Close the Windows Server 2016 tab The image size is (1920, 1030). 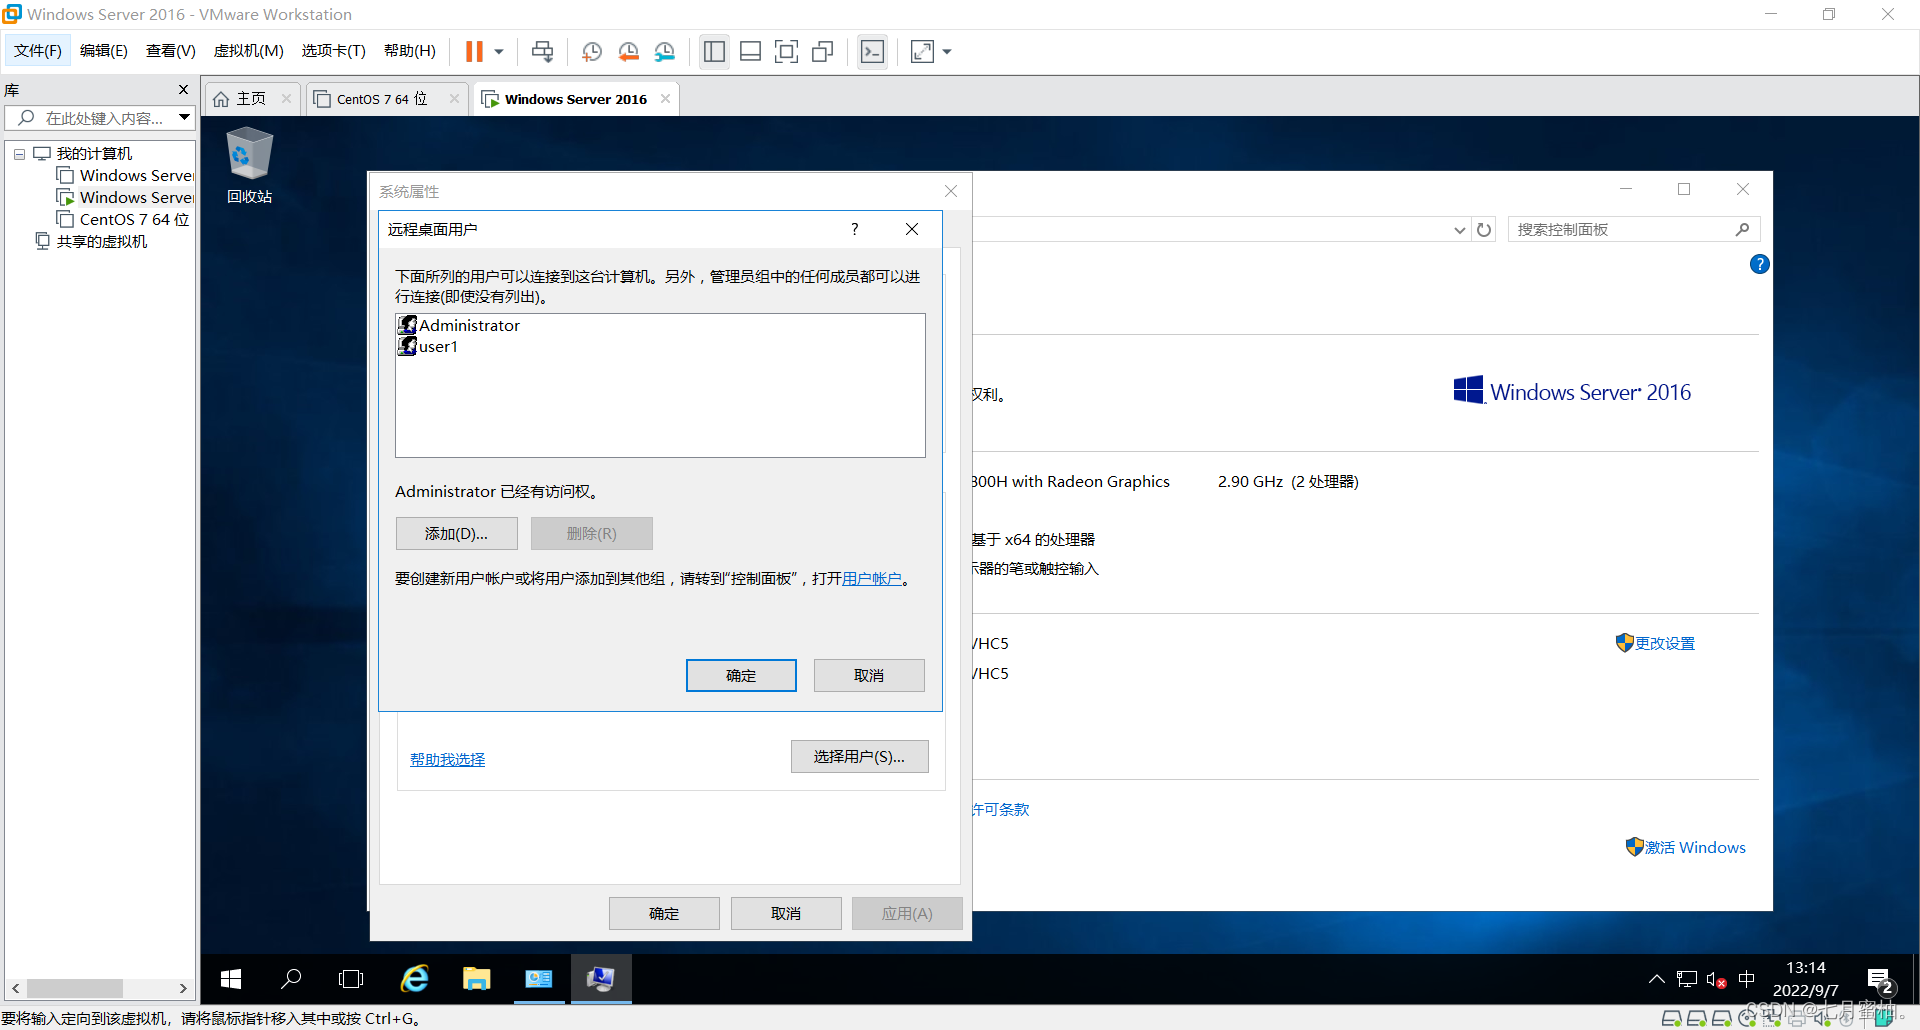click(x=665, y=99)
